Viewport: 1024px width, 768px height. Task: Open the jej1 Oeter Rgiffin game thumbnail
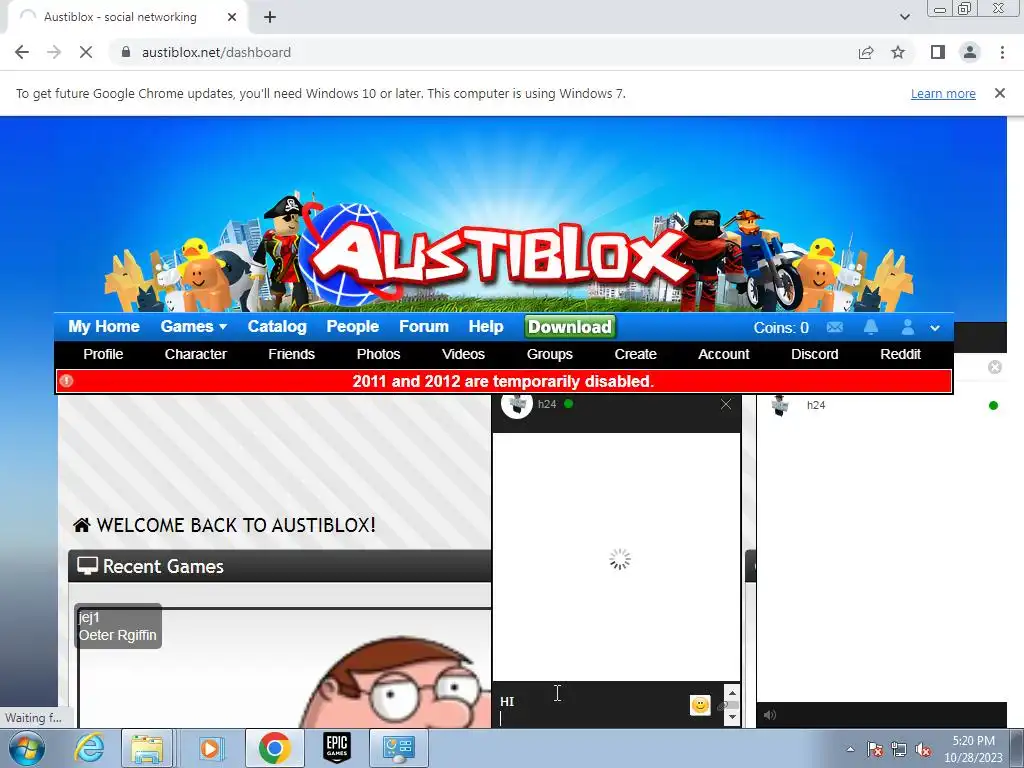[x=284, y=667]
